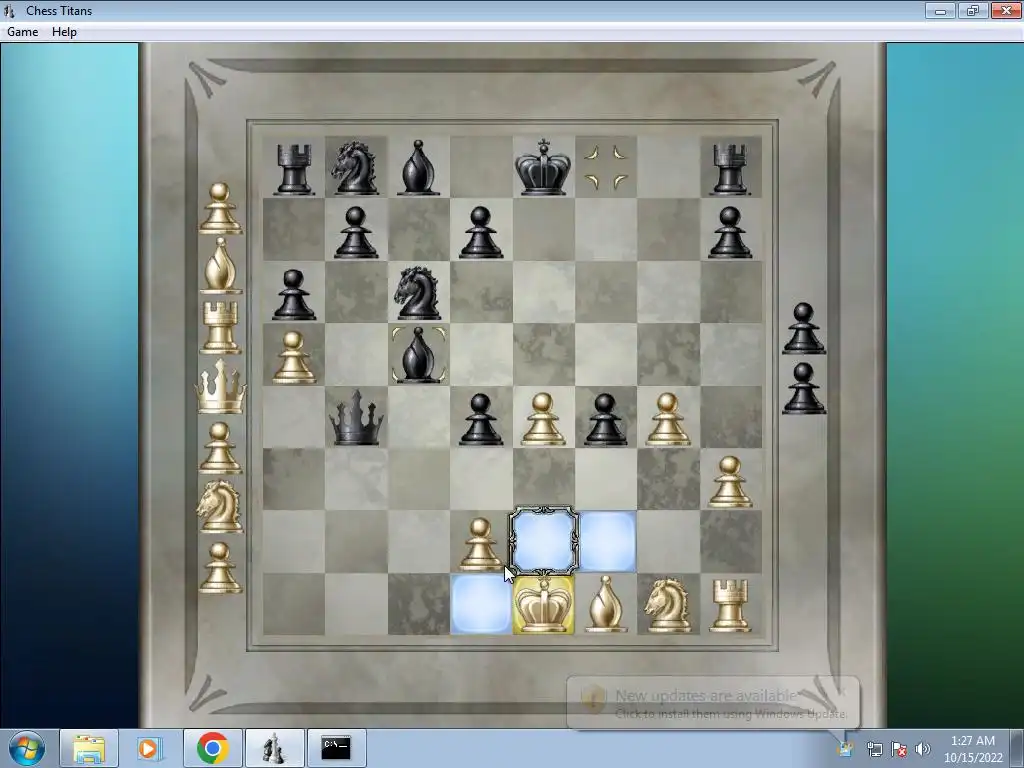Pick the white pawn on e4
The height and width of the screenshot is (768, 1024).
click(x=543, y=419)
